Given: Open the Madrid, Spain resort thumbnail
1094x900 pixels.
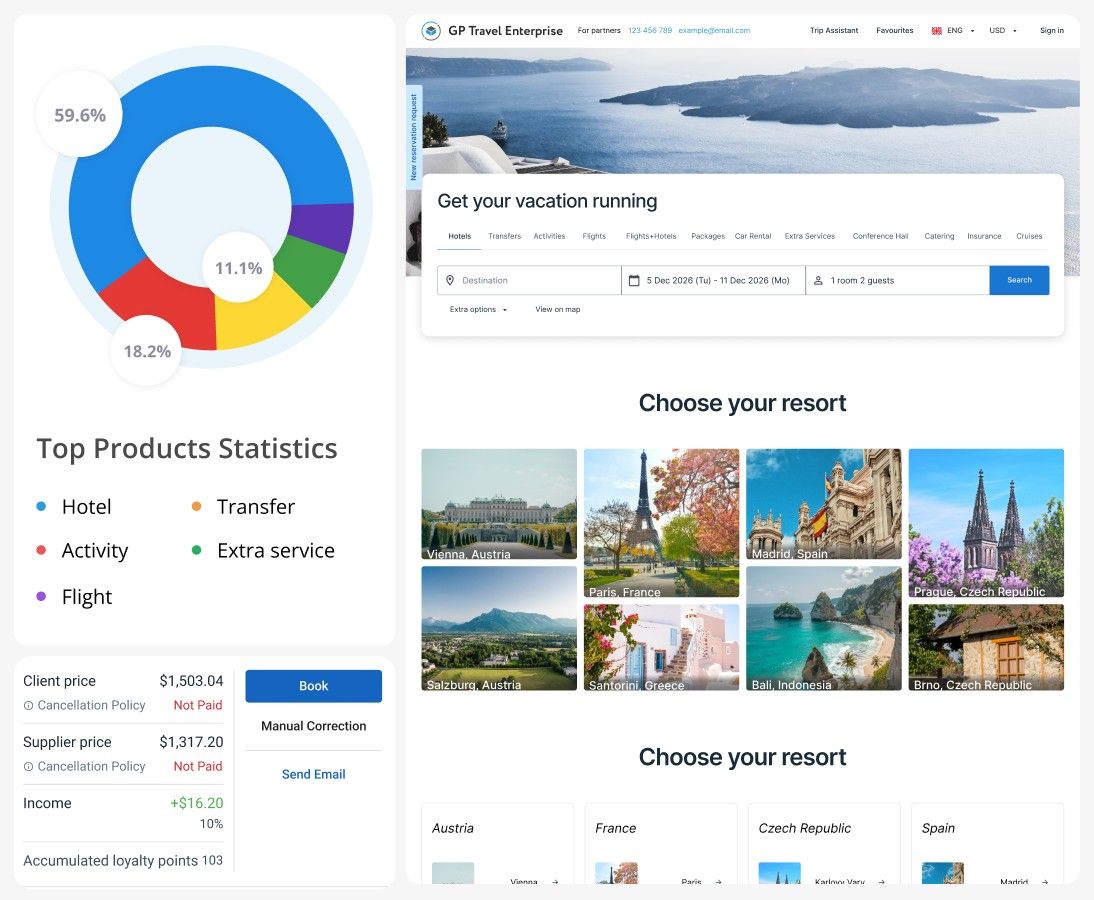Looking at the screenshot, I should (823, 504).
